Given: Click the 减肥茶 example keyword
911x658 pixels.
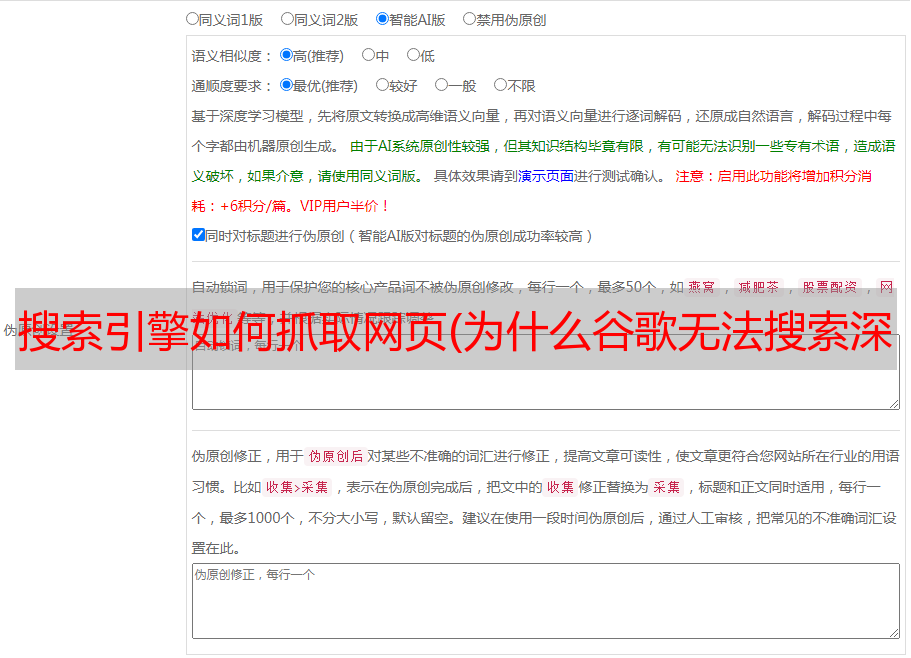Looking at the screenshot, I should point(759,287).
